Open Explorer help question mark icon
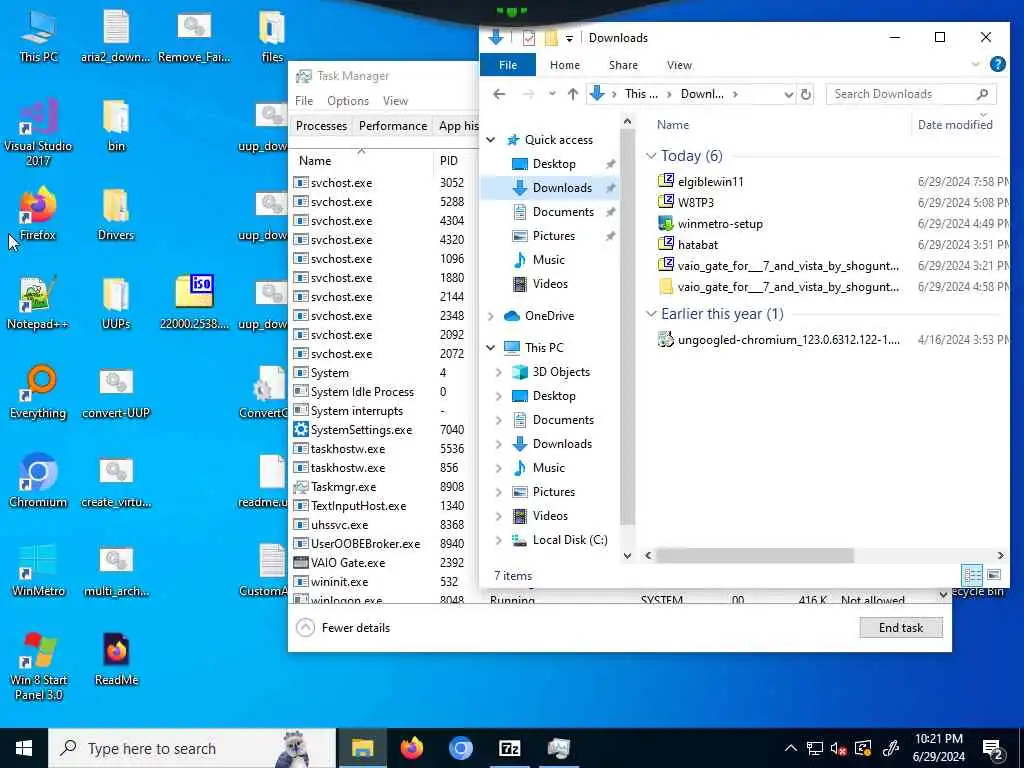Image resolution: width=1024 pixels, height=768 pixels. (x=997, y=64)
